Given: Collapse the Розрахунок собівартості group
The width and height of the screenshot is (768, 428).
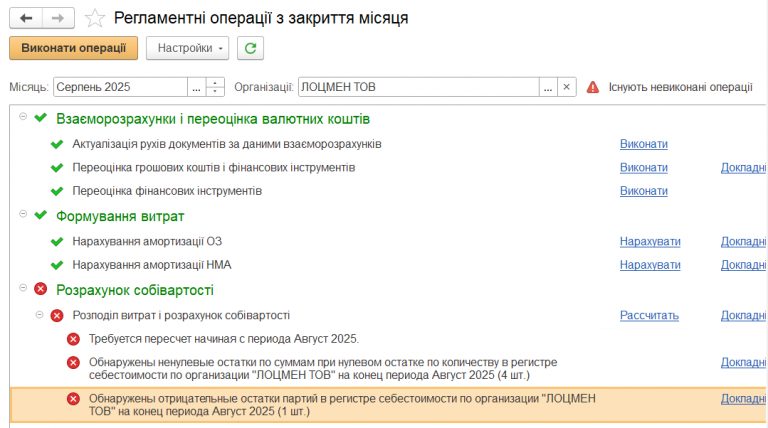Looking at the screenshot, I should click(x=23, y=288).
